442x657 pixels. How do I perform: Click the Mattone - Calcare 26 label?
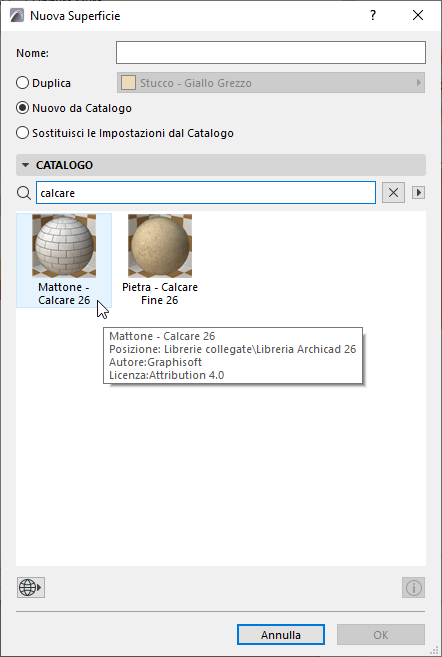64,294
